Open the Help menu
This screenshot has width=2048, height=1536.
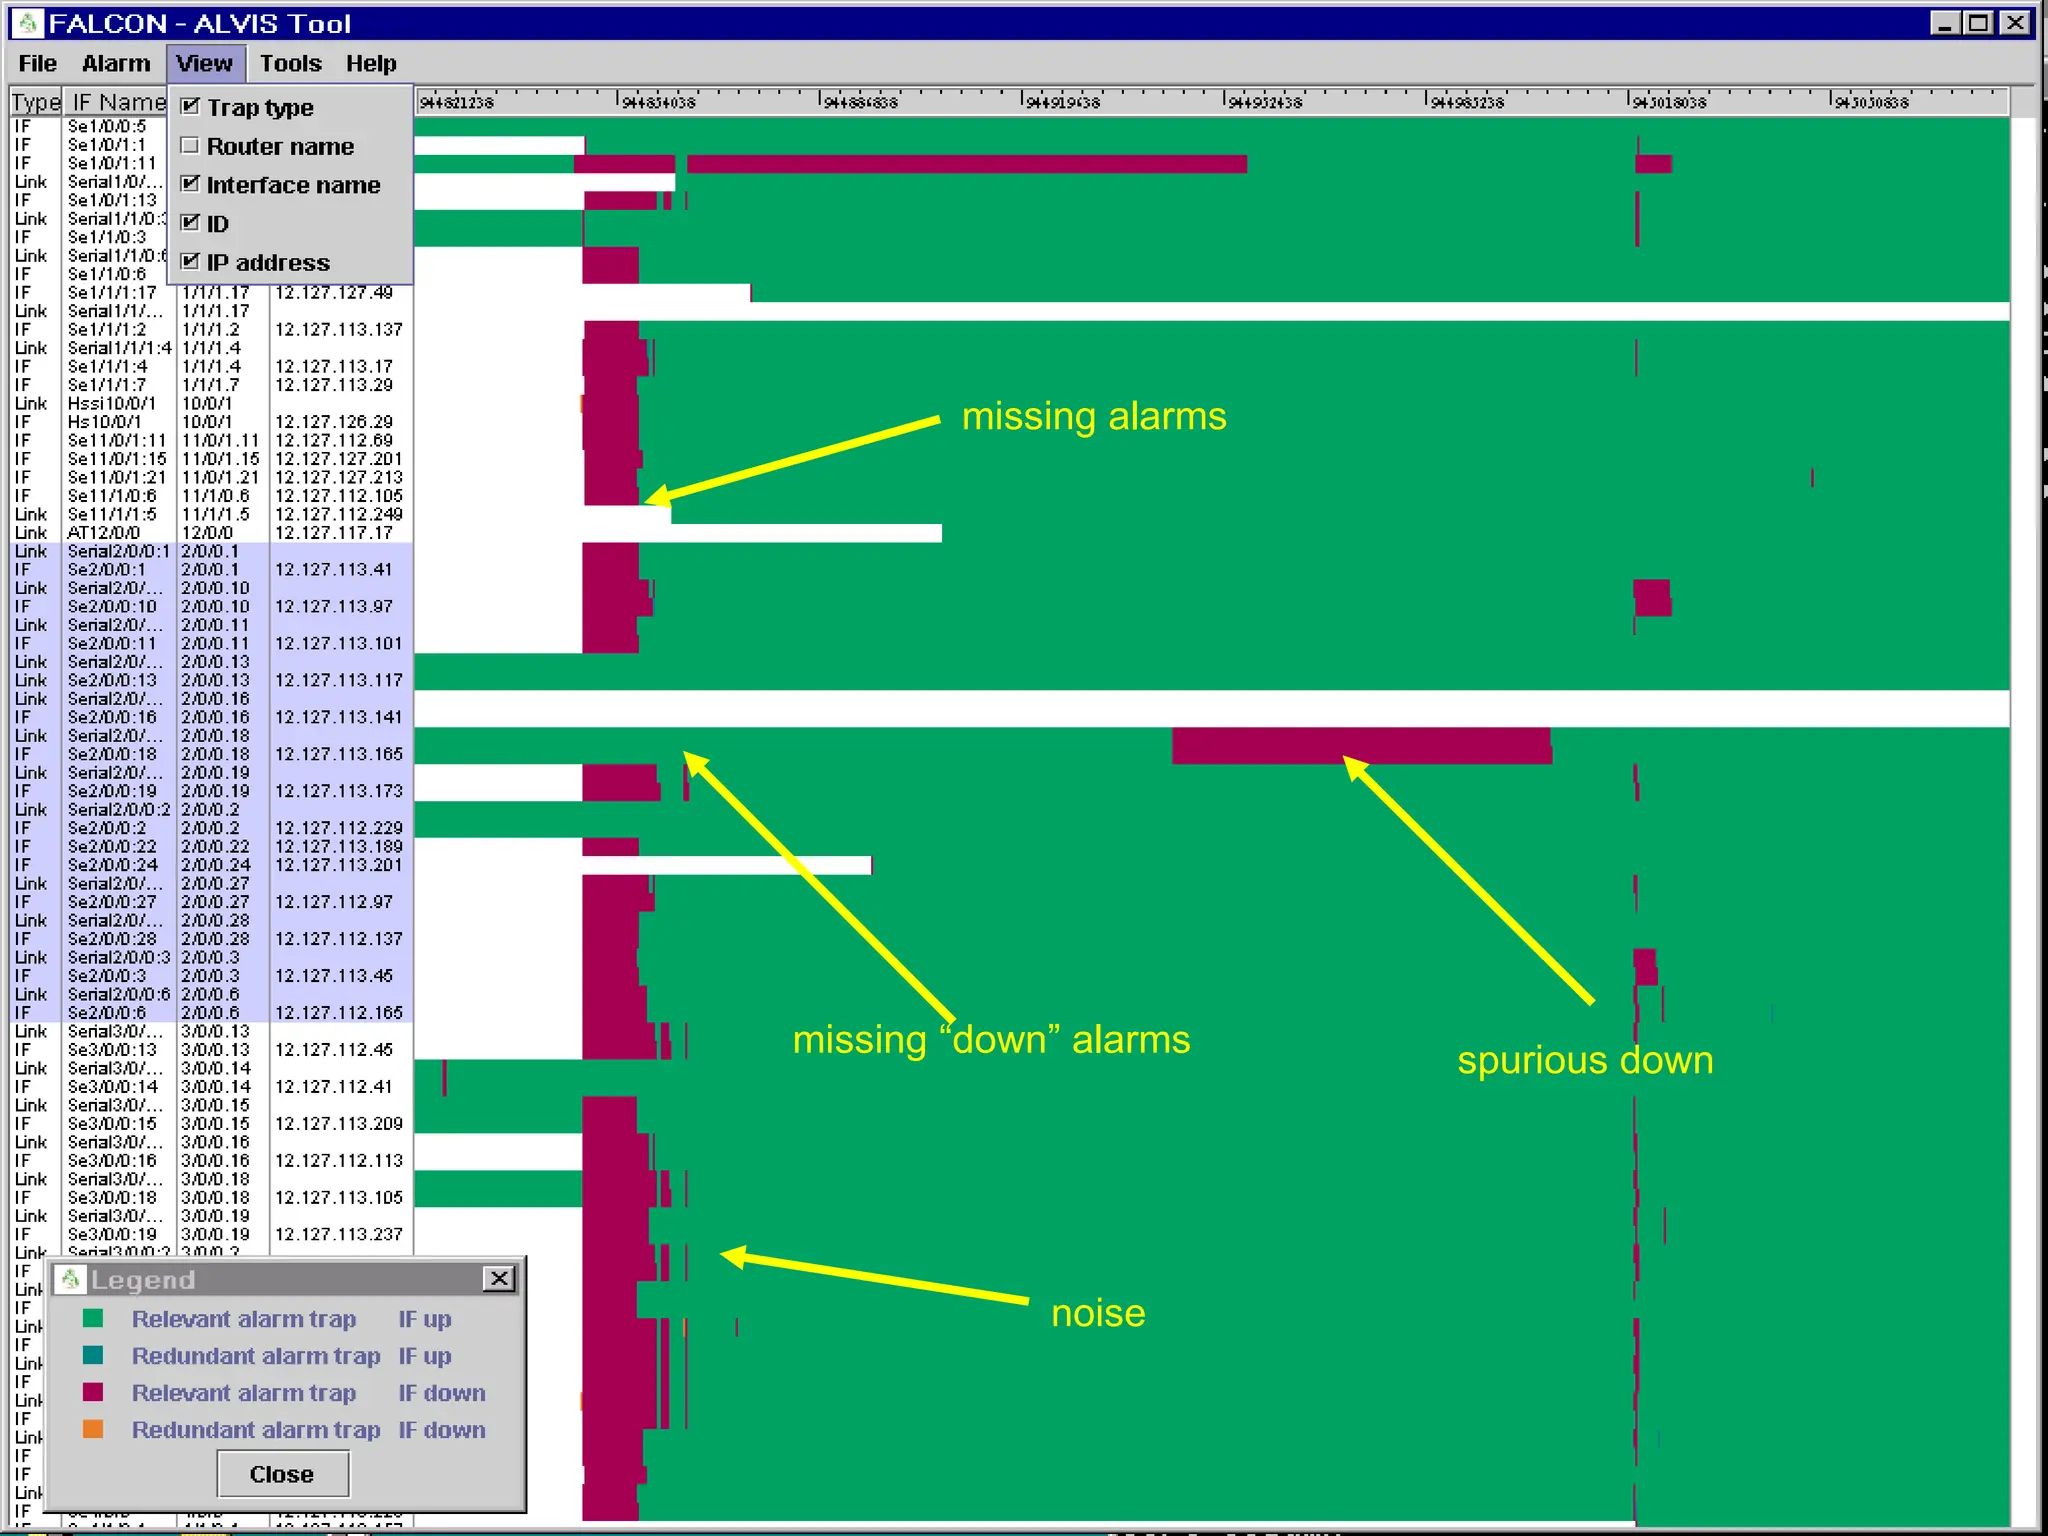coord(371,63)
